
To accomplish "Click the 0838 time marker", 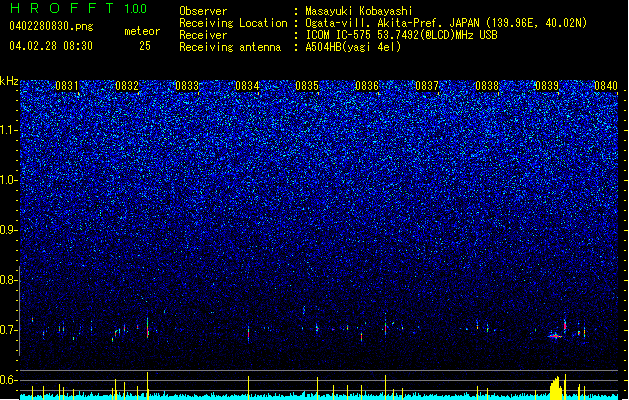I will (487, 86).
